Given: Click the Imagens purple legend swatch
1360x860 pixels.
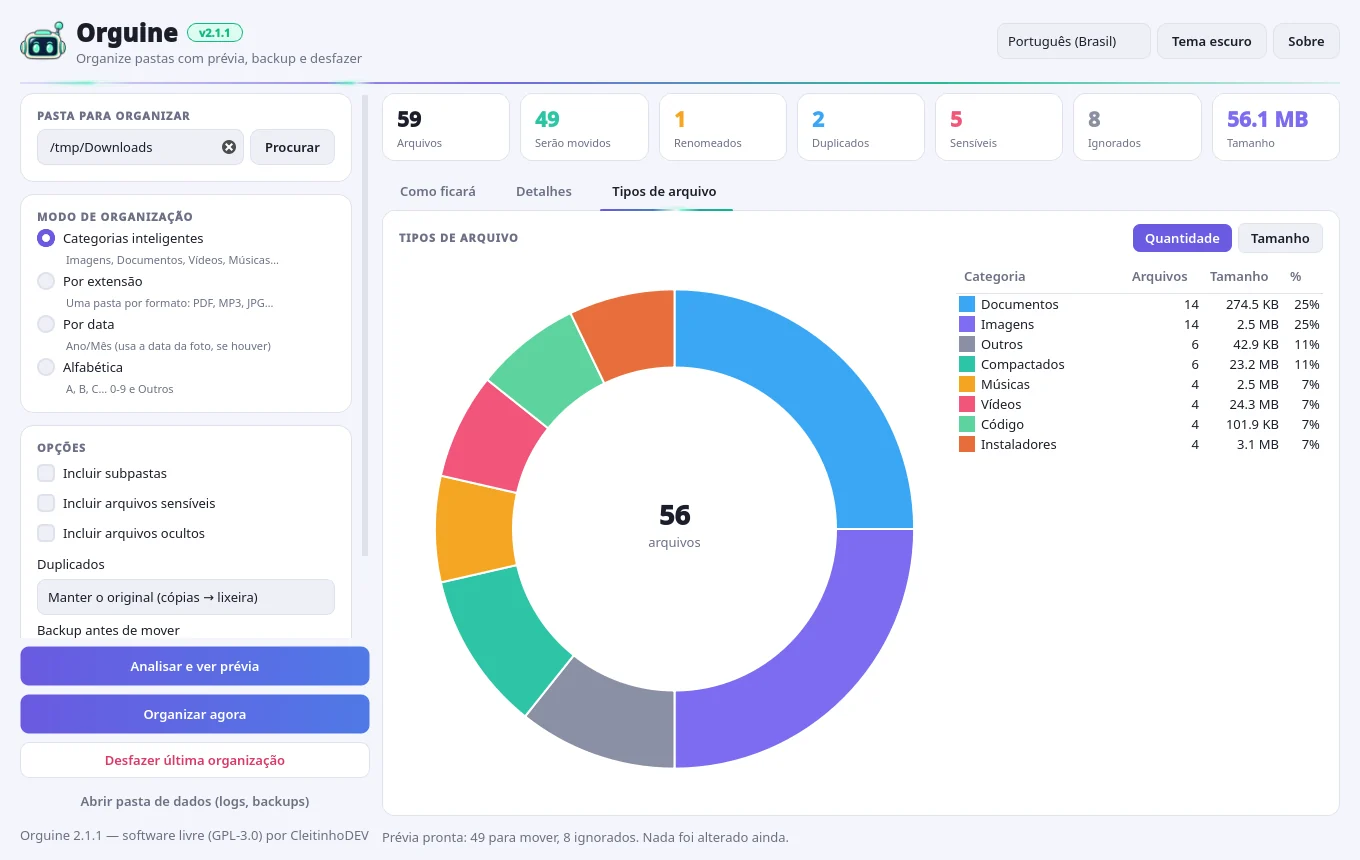Looking at the screenshot, I should pyautogui.click(x=967, y=324).
